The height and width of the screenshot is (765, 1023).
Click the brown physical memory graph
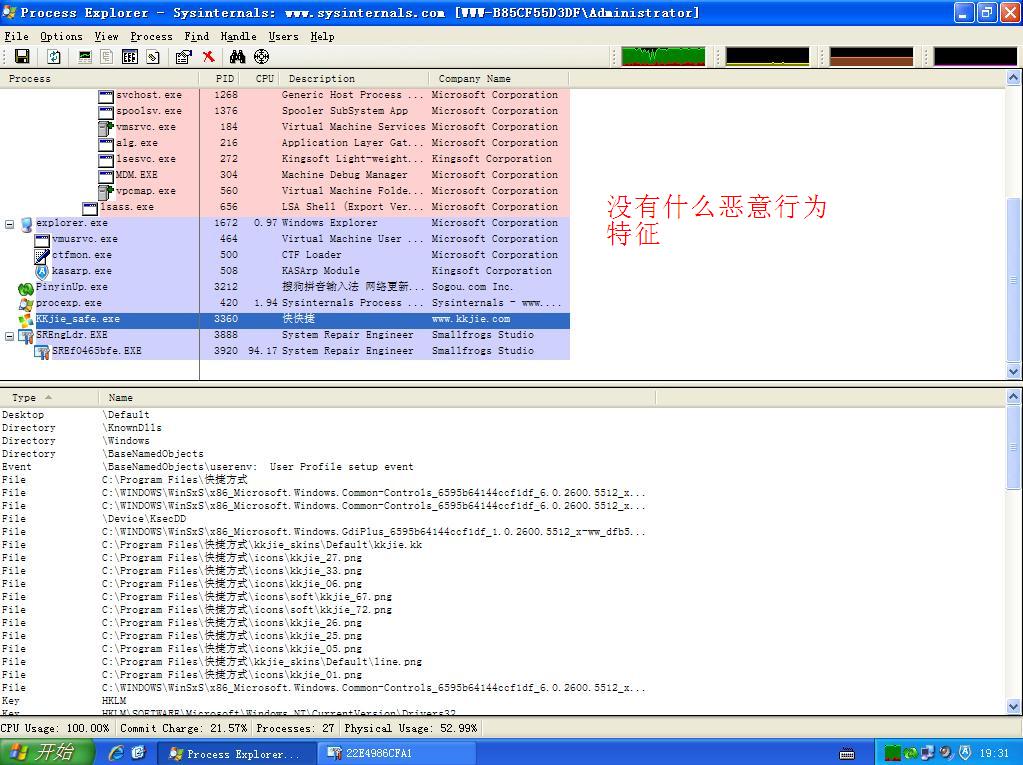tap(871, 57)
